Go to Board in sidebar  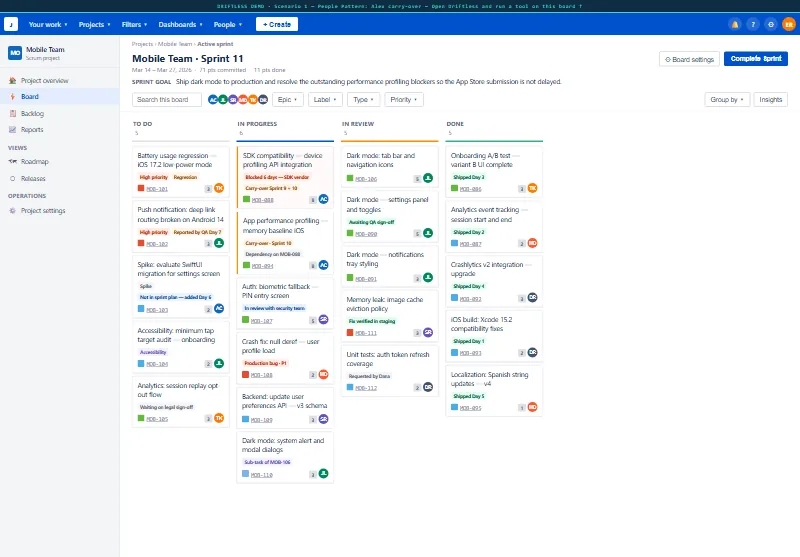coord(60,96)
